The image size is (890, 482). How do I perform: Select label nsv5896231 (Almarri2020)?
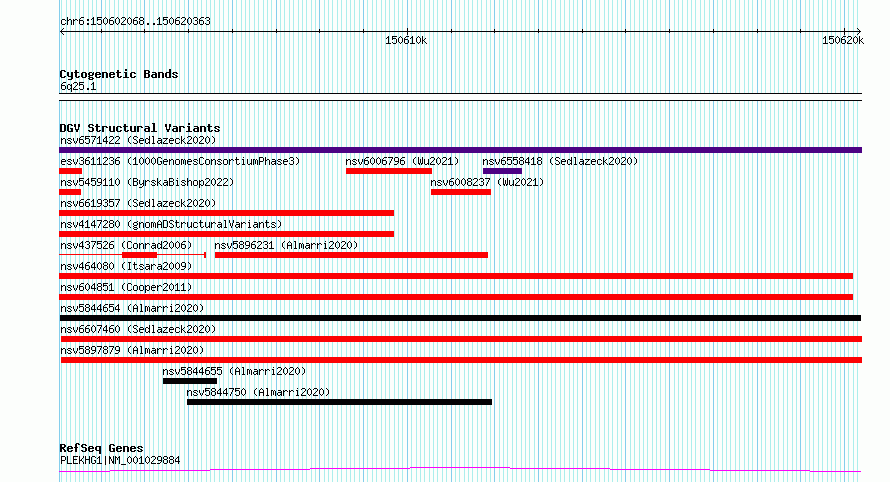[286, 245]
